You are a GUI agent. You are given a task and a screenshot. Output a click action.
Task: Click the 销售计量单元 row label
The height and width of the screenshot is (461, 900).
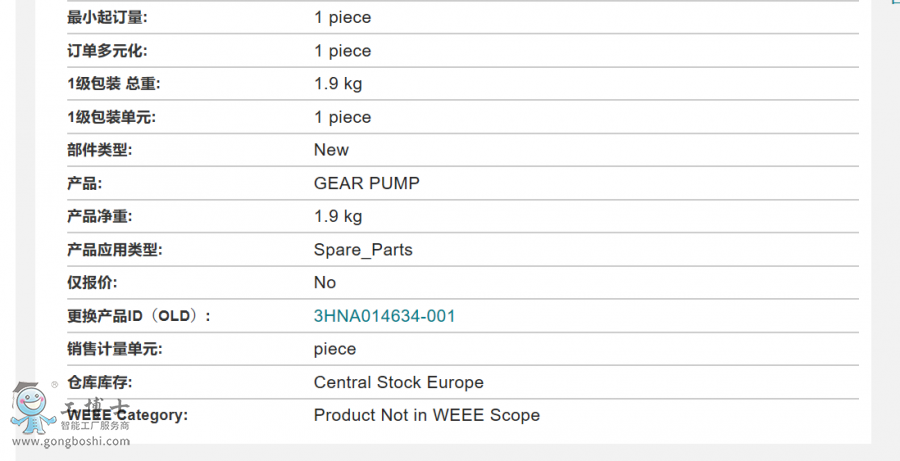114,349
